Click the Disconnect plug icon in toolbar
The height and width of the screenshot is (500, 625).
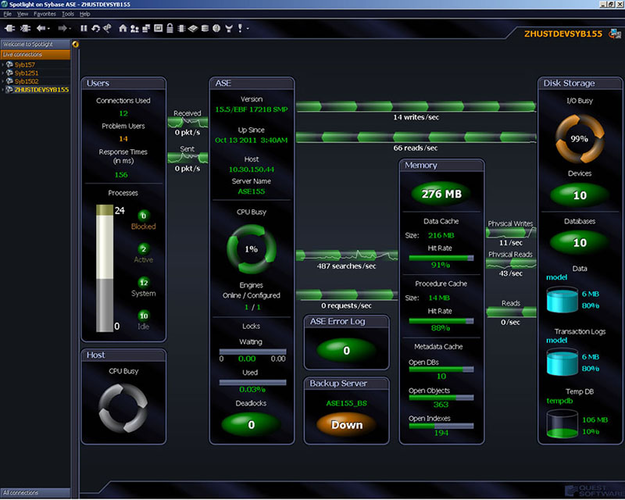[26, 28]
